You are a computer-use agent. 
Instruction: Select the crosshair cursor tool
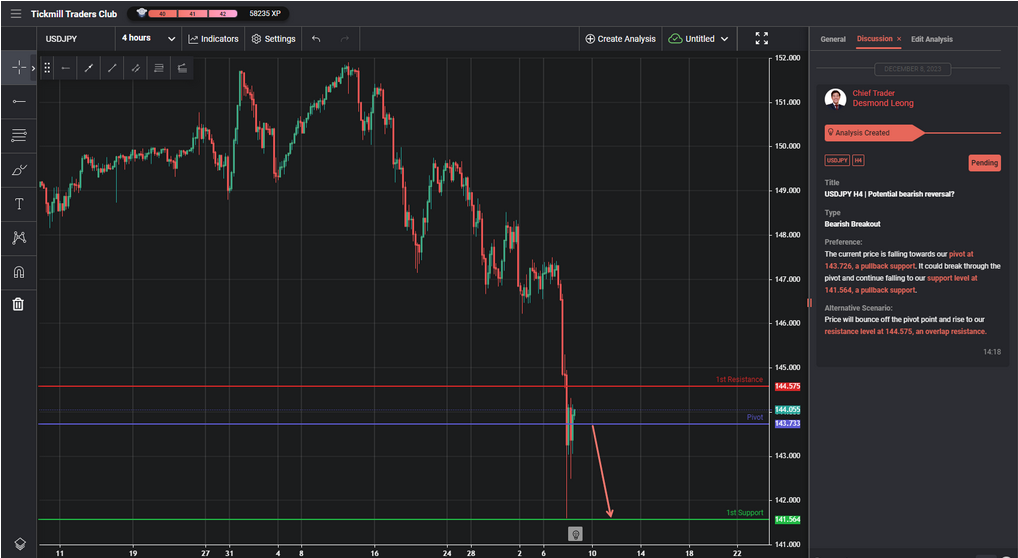tap(19, 68)
